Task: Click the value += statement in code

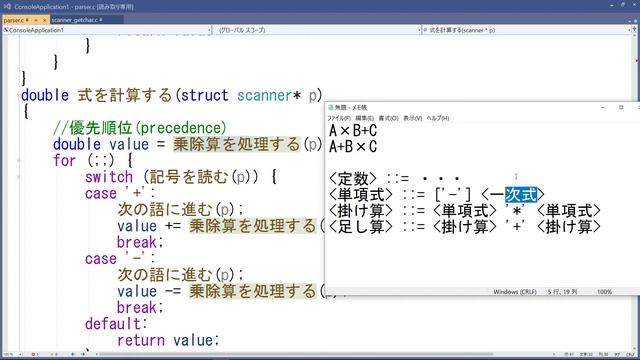Action: coord(220,226)
